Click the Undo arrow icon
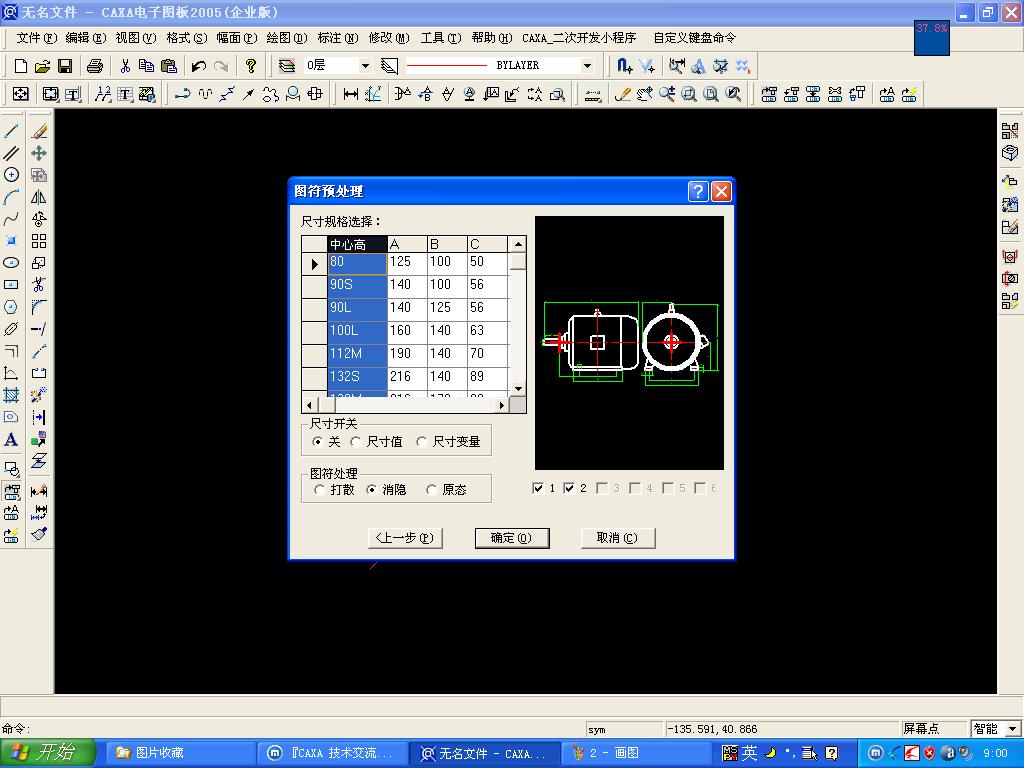Screen dimensions: 1024x768 pos(199,65)
